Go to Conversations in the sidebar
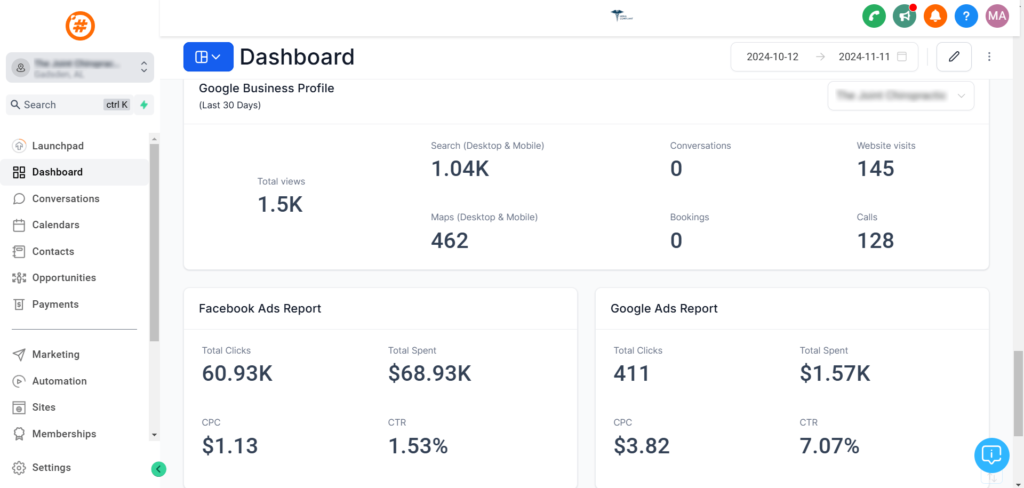1024x488 pixels. pyautogui.click(x=65, y=199)
